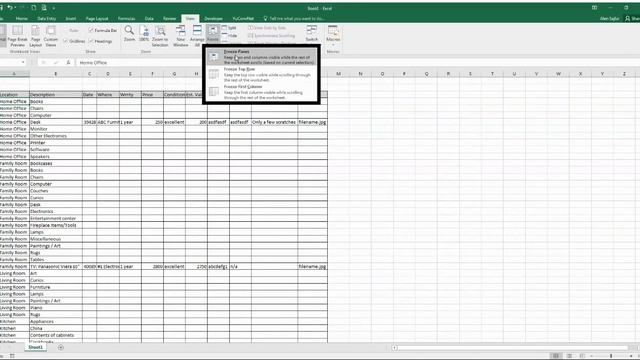Select column header C

pos(89,74)
